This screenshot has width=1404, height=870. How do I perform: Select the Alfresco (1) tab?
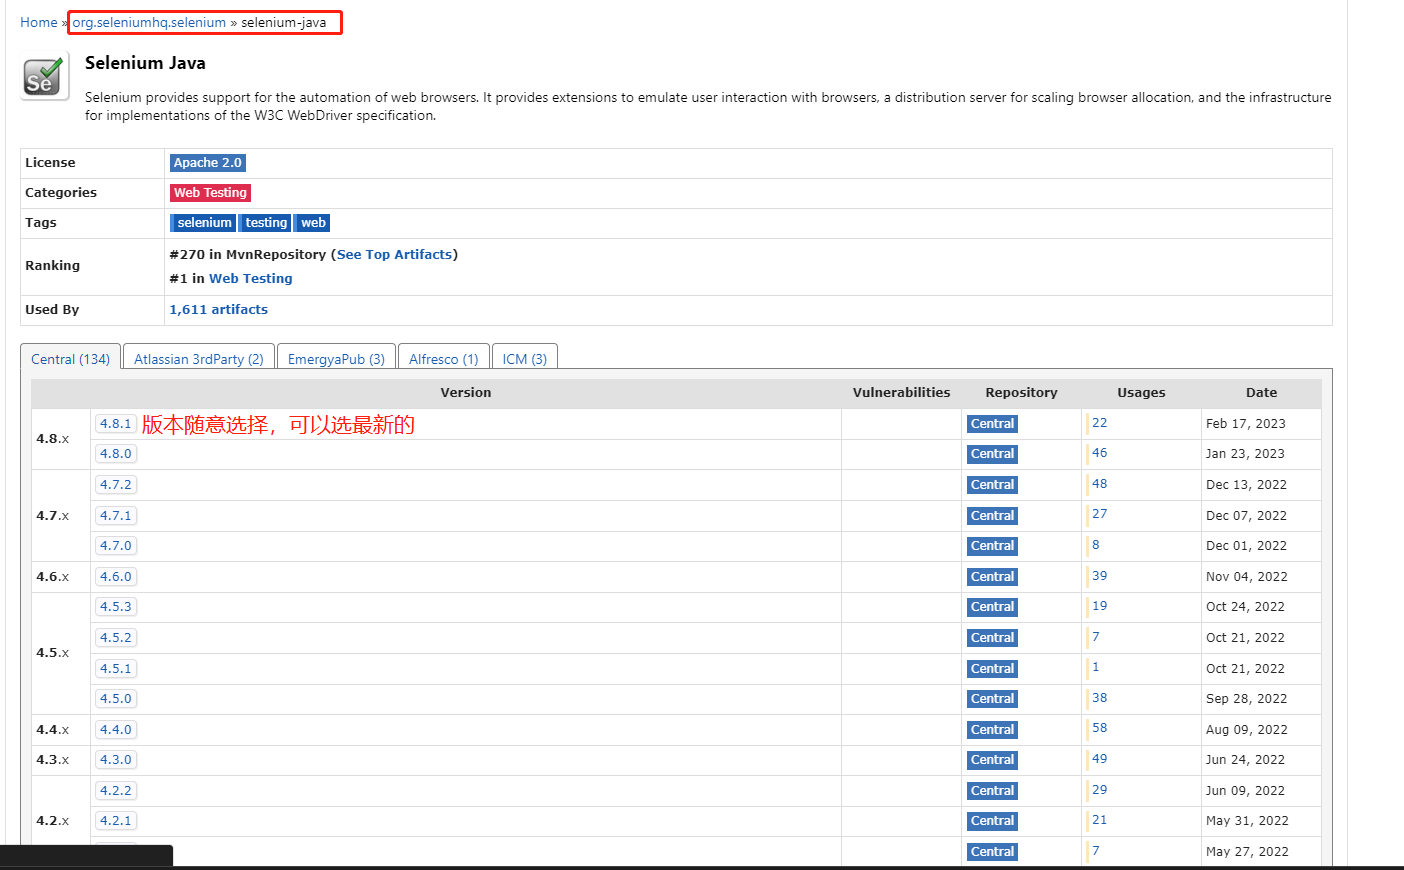[443, 356]
